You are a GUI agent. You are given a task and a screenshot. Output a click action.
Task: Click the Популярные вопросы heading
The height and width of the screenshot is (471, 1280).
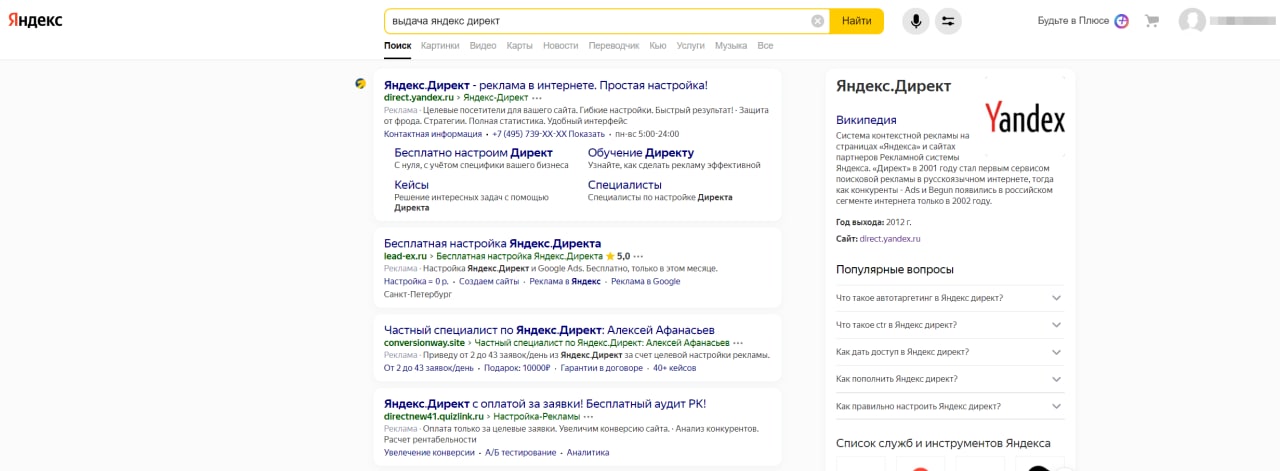(895, 270)
